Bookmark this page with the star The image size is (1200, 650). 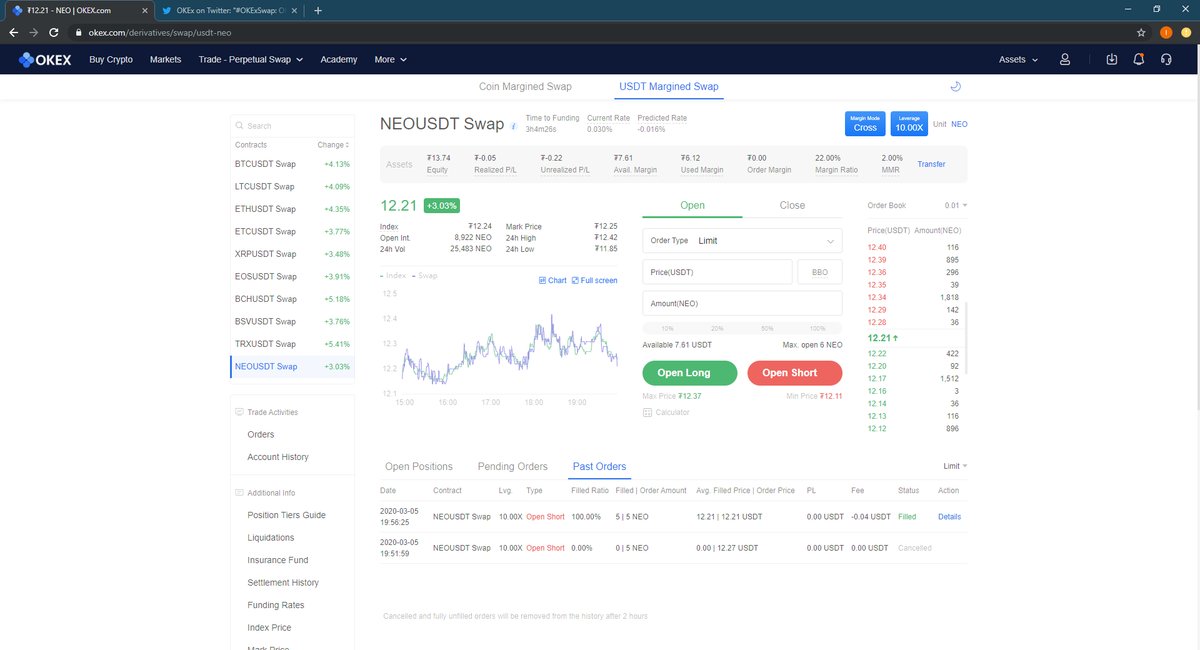coord(1142,32)
